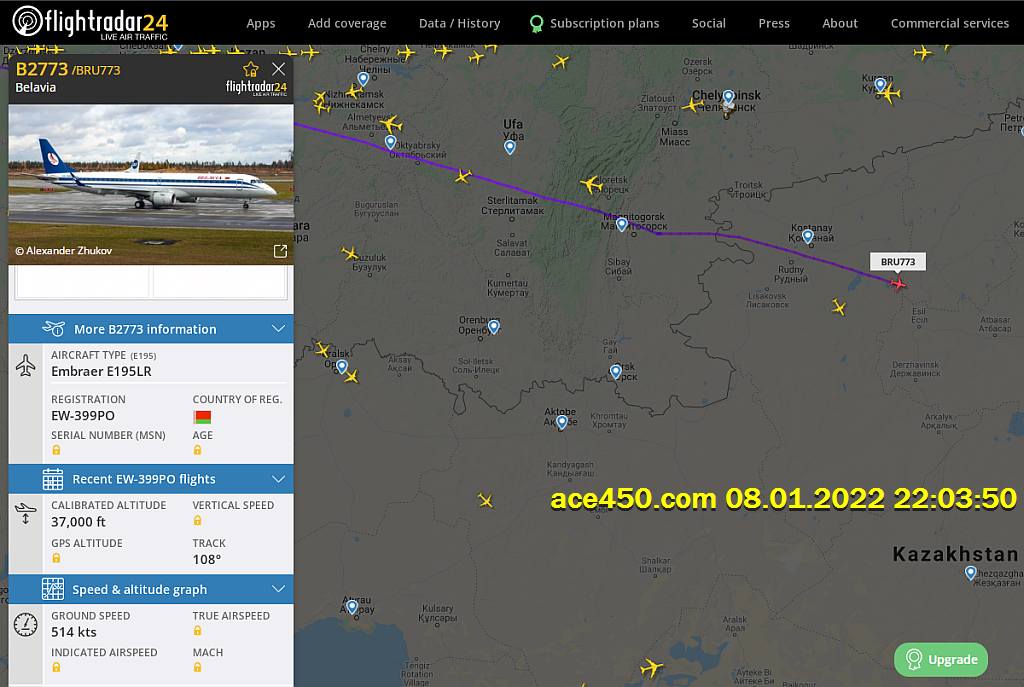1024x687 pixels.
Task: Click the Belavia aircraft photo thumbnail
Action: point(151,173)
